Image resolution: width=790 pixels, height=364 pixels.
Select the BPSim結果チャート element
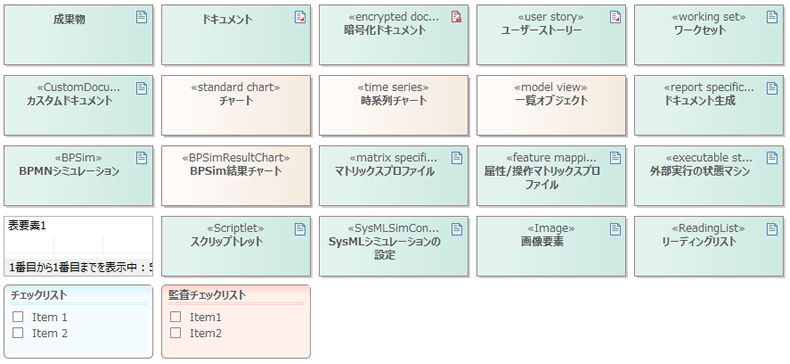point(236,176)
